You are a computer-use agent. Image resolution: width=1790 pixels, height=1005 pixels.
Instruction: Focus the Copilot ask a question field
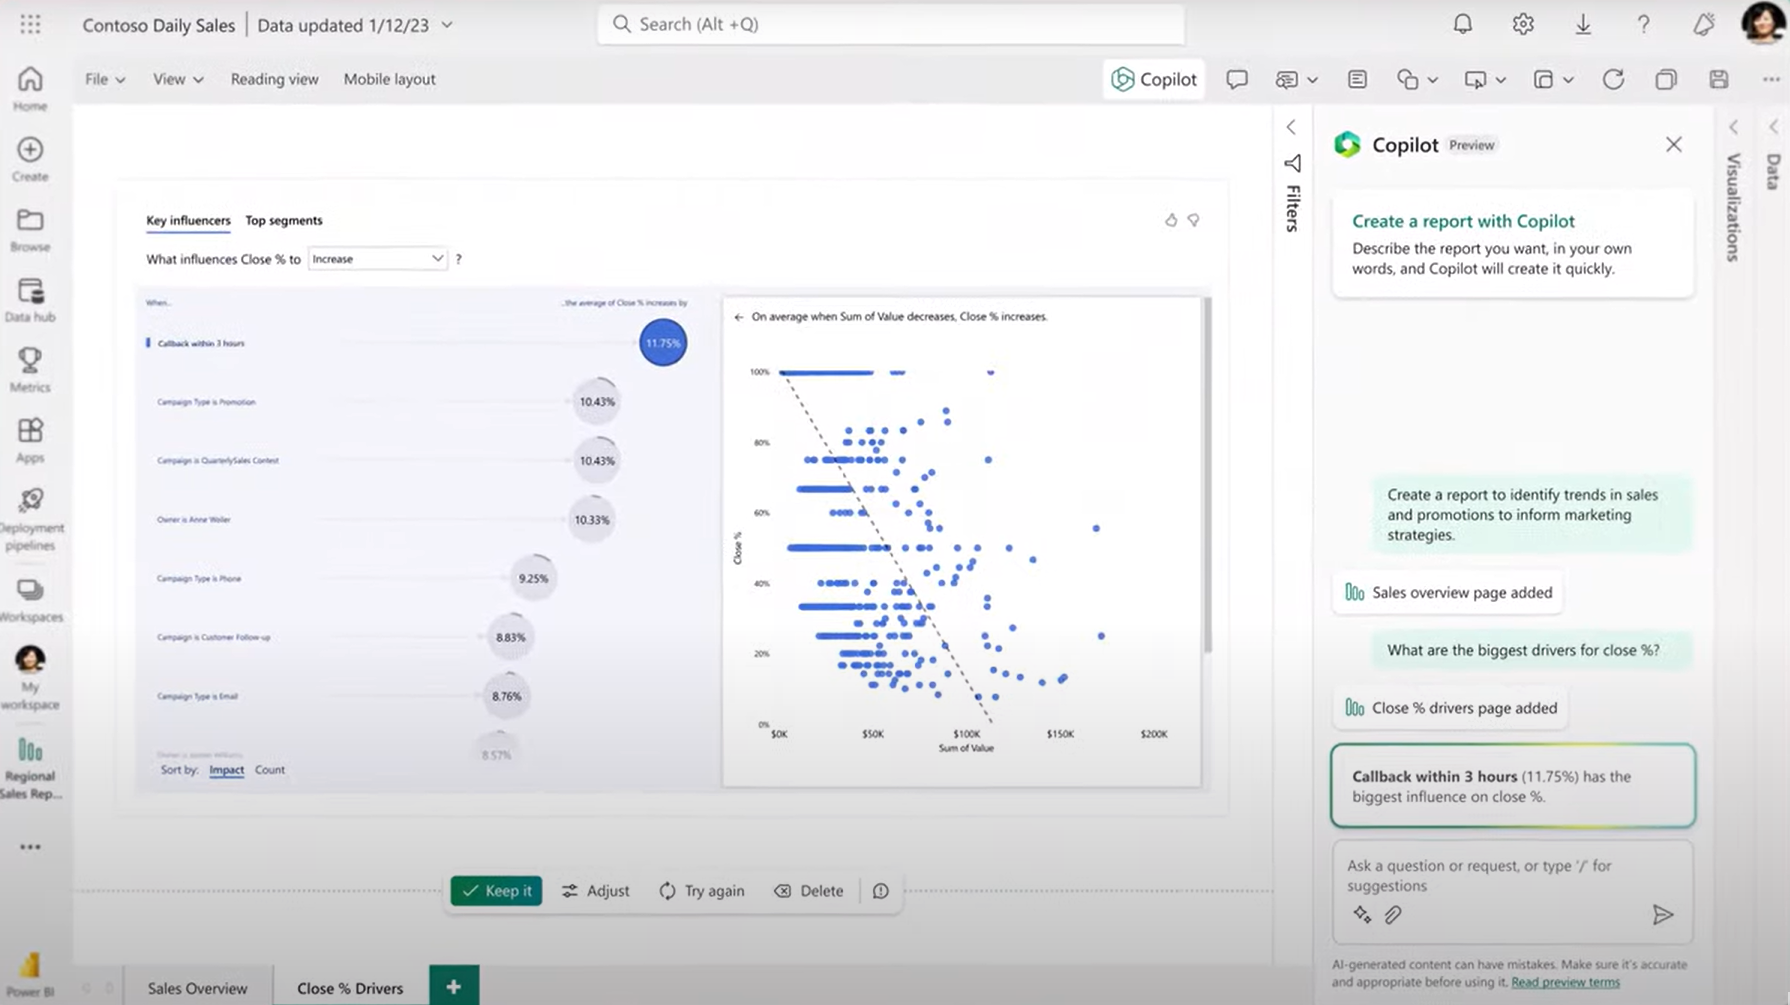(1512, 876)
